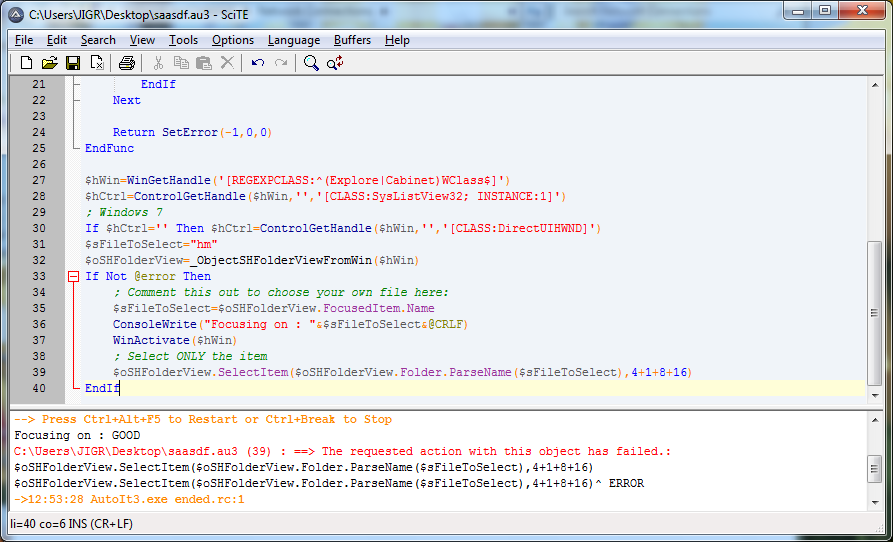
Task: Click the 'Comment this out' comment on line 34
Action: [x=281, y=293]
